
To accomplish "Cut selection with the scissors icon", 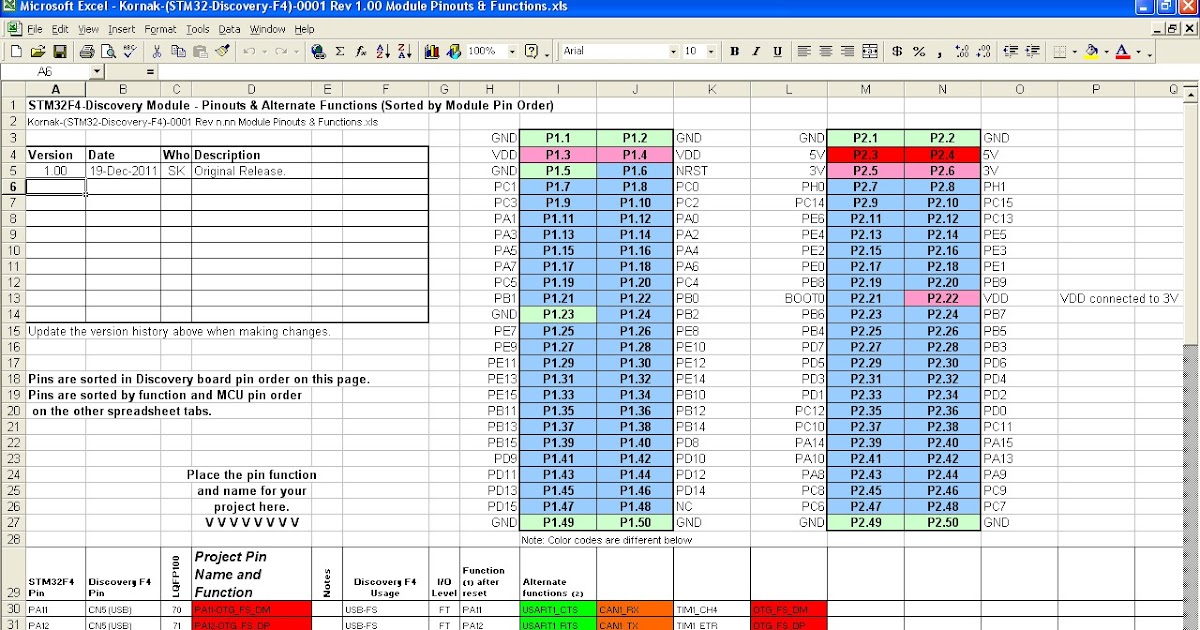I will pyautogui.click(x=159, y=51).
